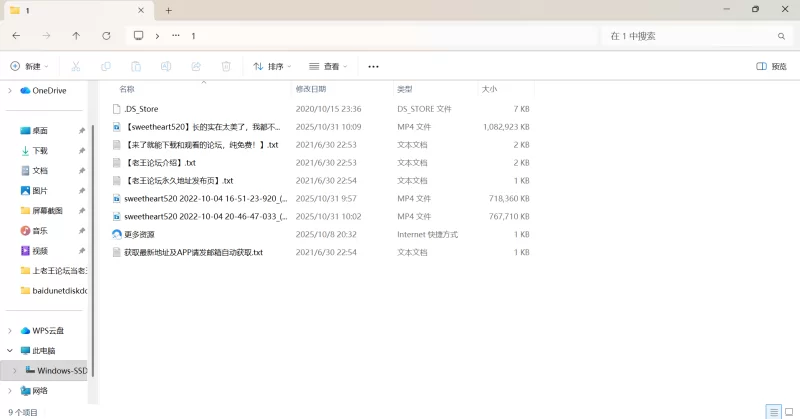Expand the 此电脑 tree node
The width and height of the screenshot is (800, 419).
click(11, 351)
